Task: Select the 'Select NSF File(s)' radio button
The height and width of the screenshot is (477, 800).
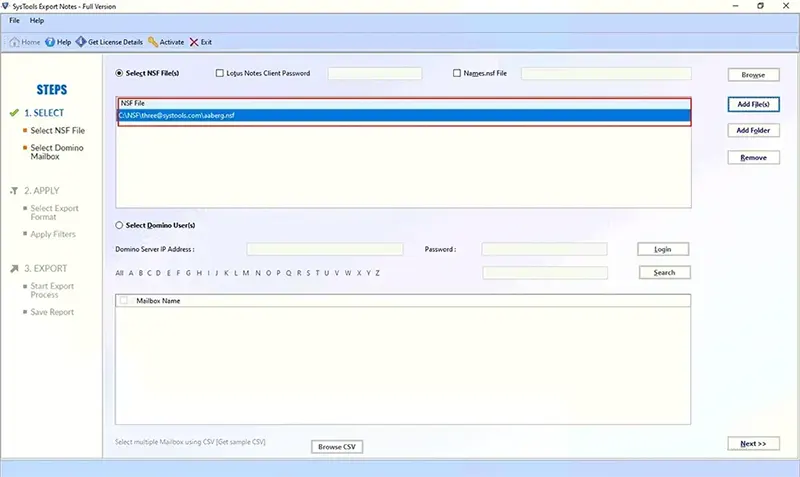Action: (119, 73)
